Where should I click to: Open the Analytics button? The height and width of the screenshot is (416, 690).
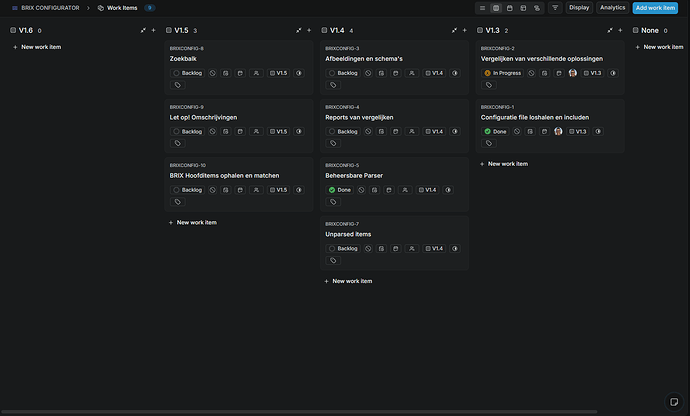[x=612, y=7]
